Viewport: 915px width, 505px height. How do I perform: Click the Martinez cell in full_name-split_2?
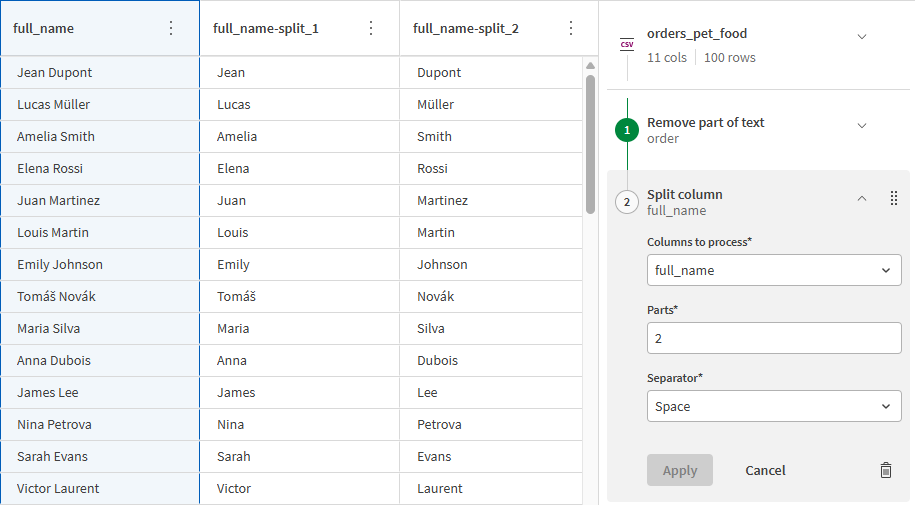tap(490, 200)
